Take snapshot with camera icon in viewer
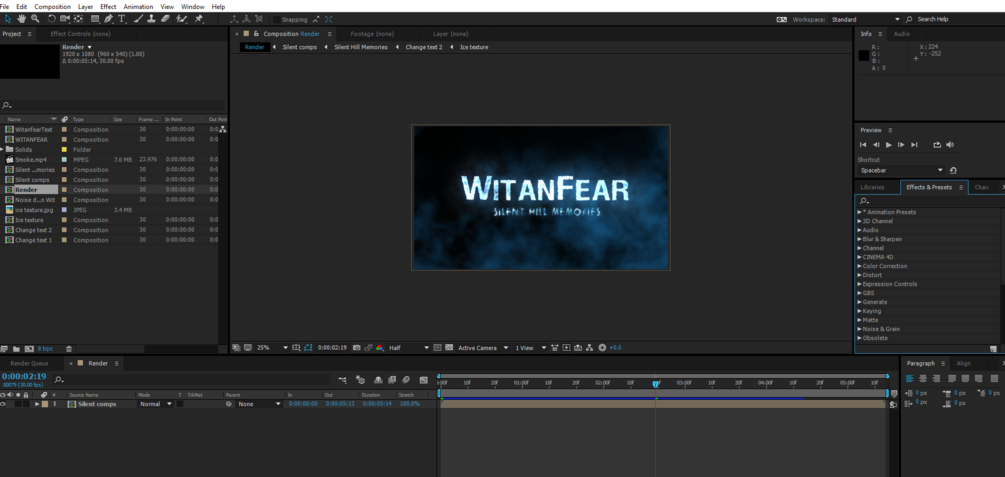The height and width of the screenshot is (477, 1005). click(x=356, y=347)
